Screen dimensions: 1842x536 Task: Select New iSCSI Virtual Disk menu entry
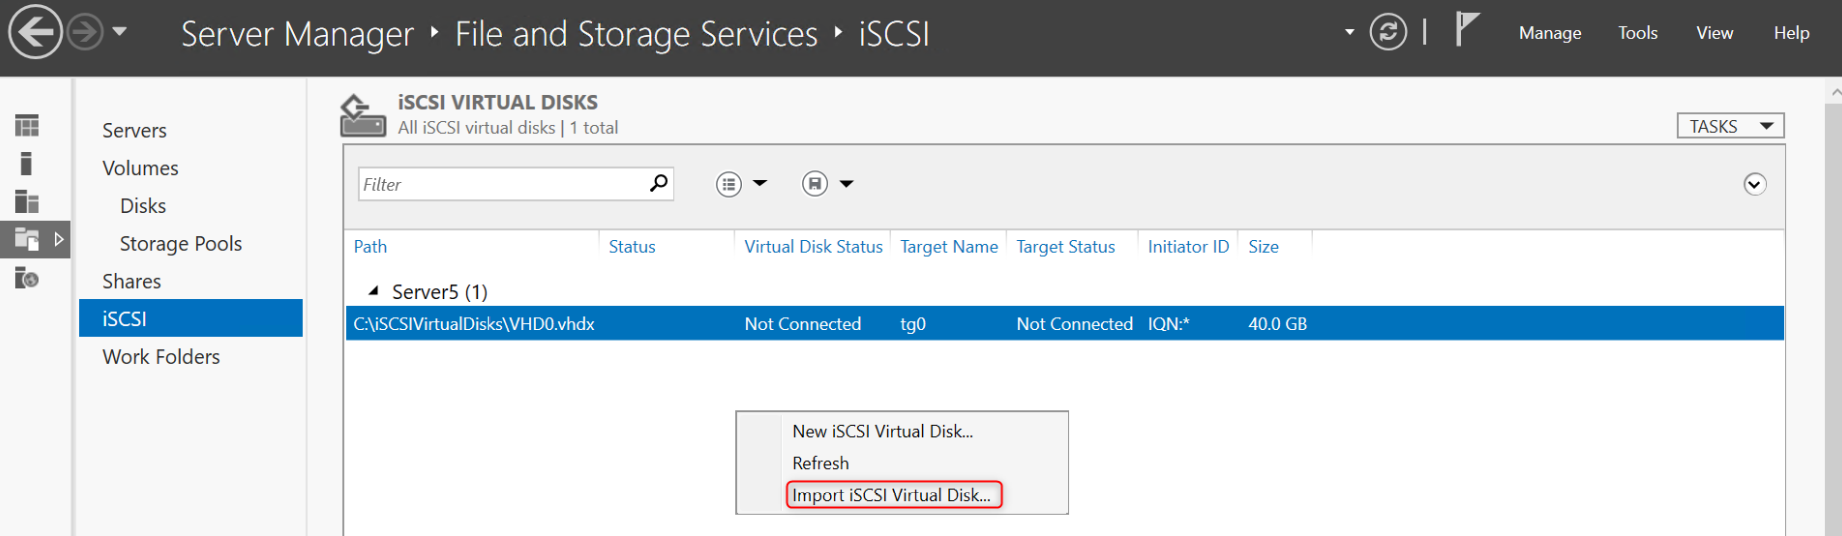882,431
